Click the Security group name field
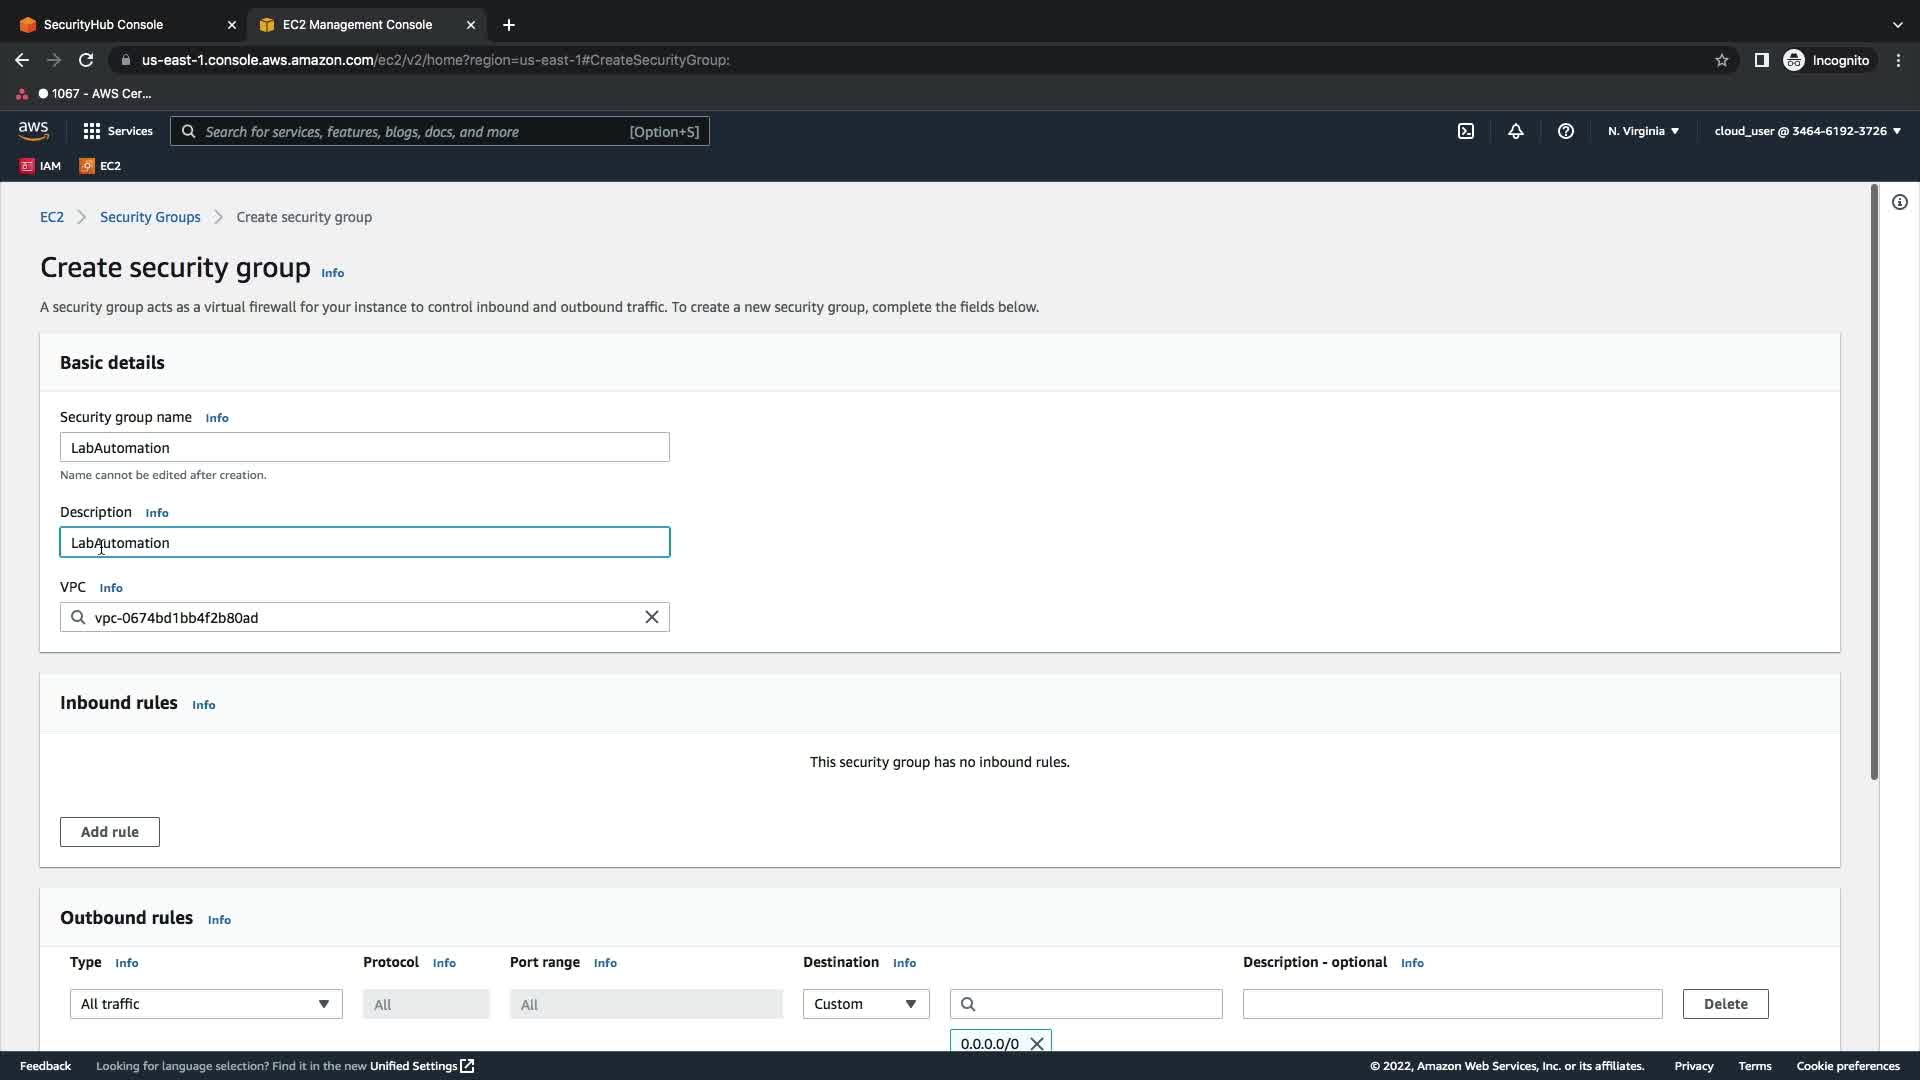This screenshot has width=1920, height=1080. 364,447
